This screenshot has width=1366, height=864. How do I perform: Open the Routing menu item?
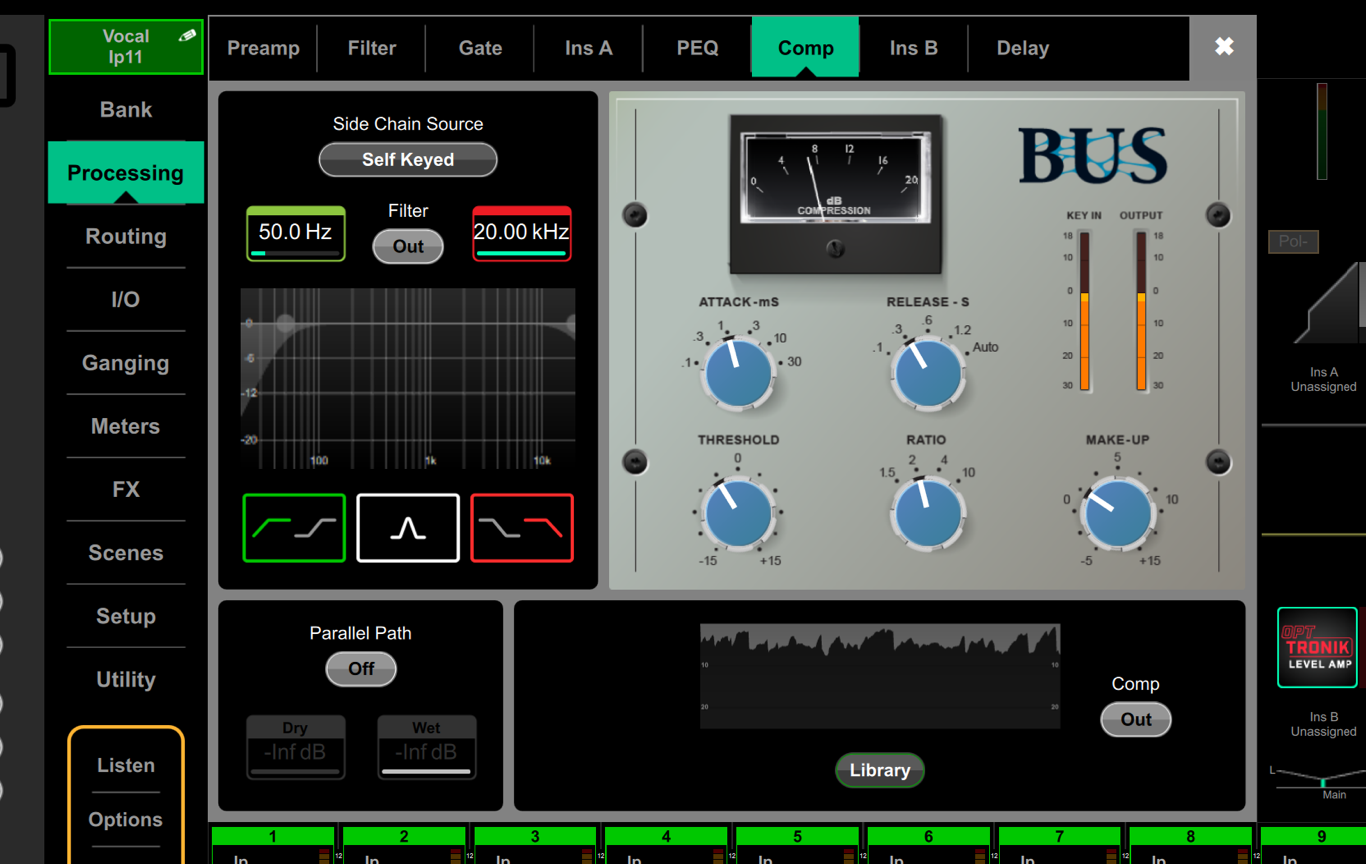[126, 236]
